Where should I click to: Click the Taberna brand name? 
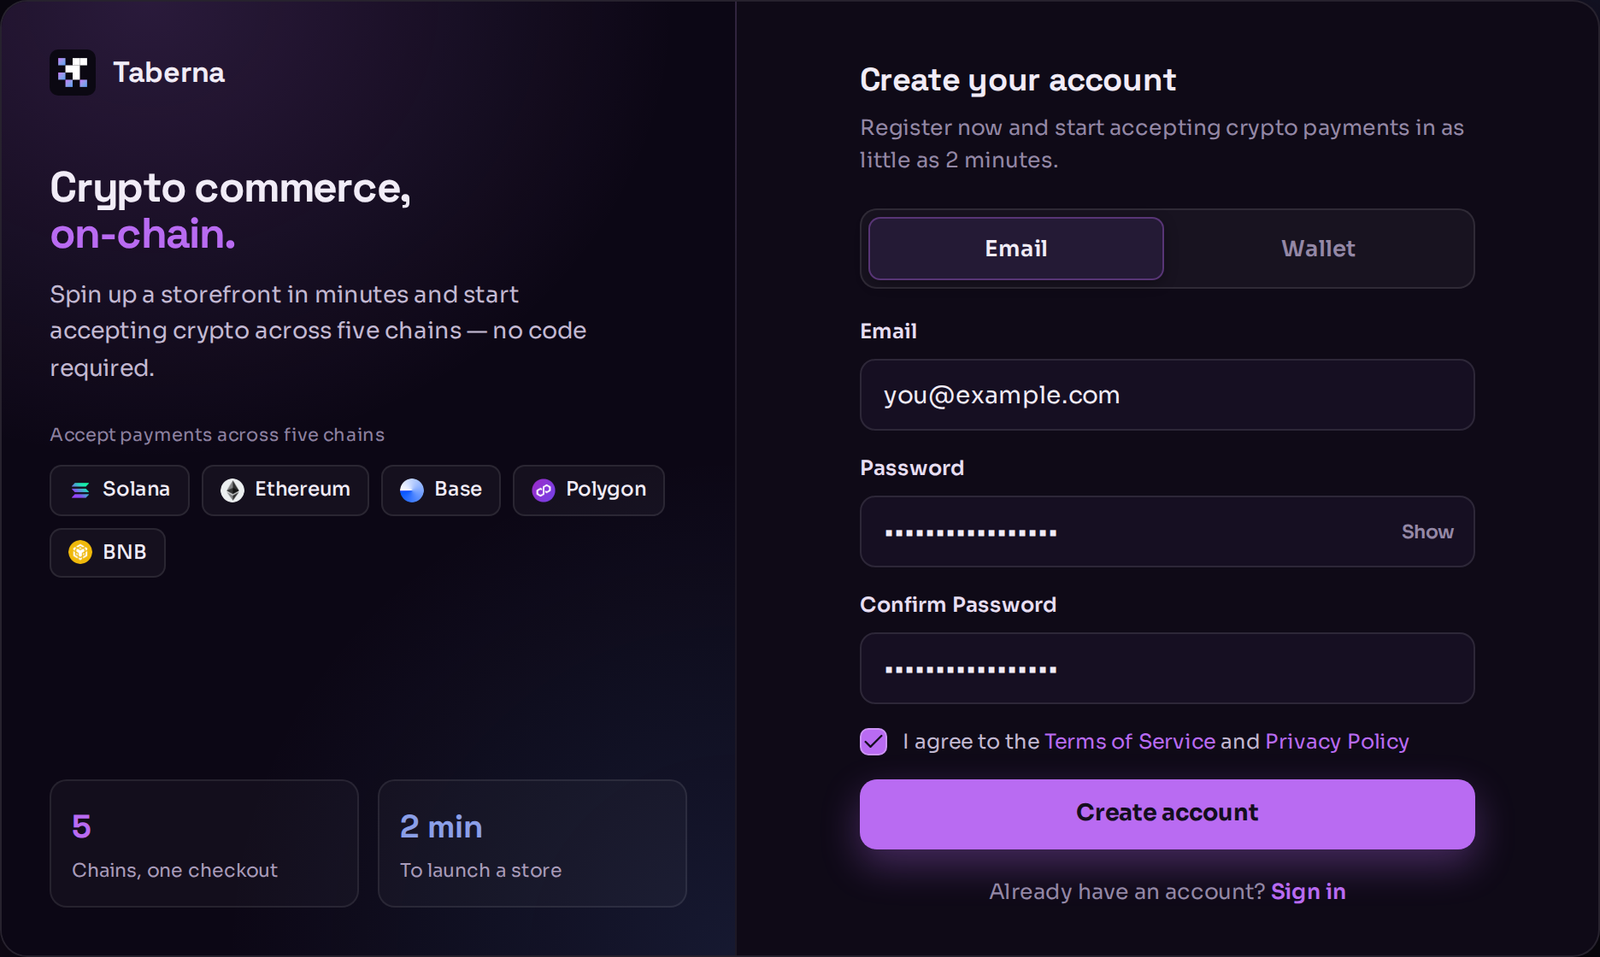click(169, 72)
